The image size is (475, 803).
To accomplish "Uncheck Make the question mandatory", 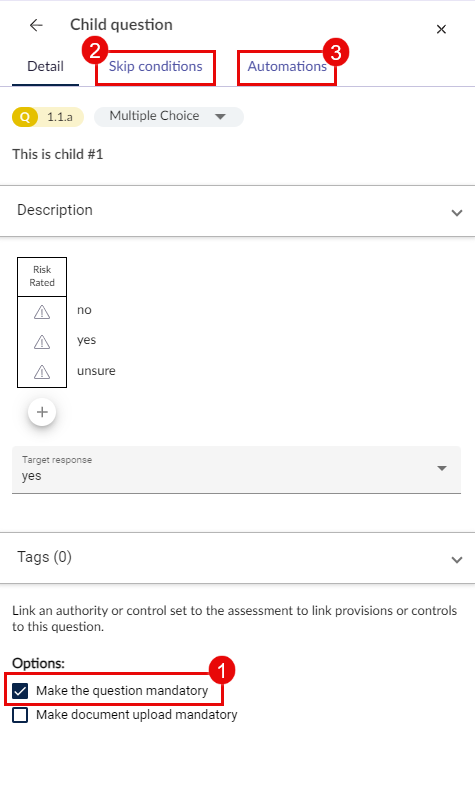I will tap(20, 691).
